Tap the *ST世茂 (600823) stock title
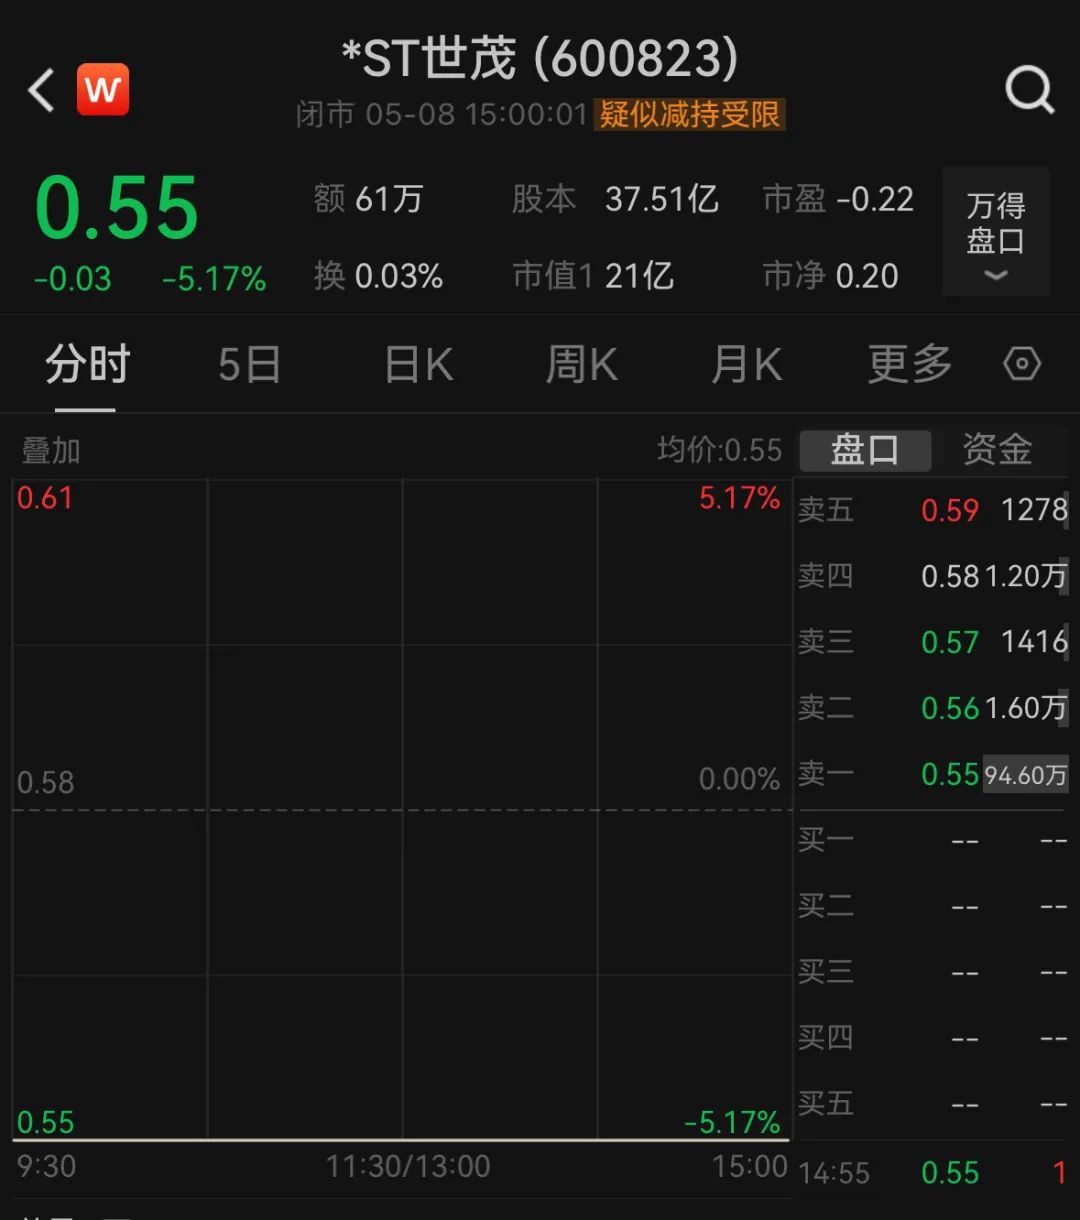This screenshot has height=1220, width=1080. pos(540,60)
